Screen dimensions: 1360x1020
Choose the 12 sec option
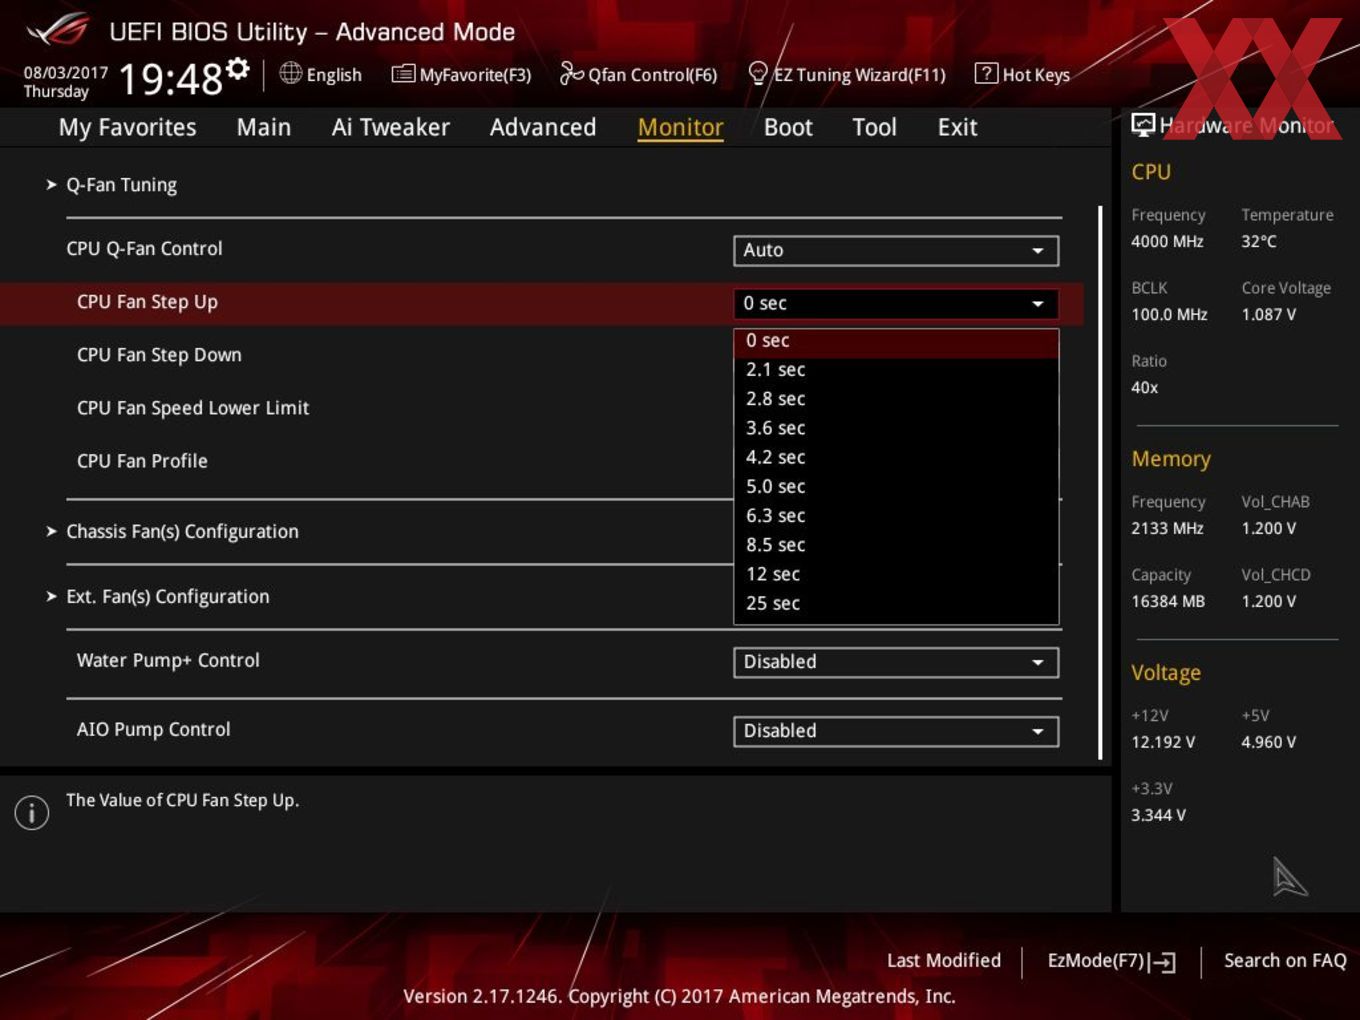tap(896, 574)
